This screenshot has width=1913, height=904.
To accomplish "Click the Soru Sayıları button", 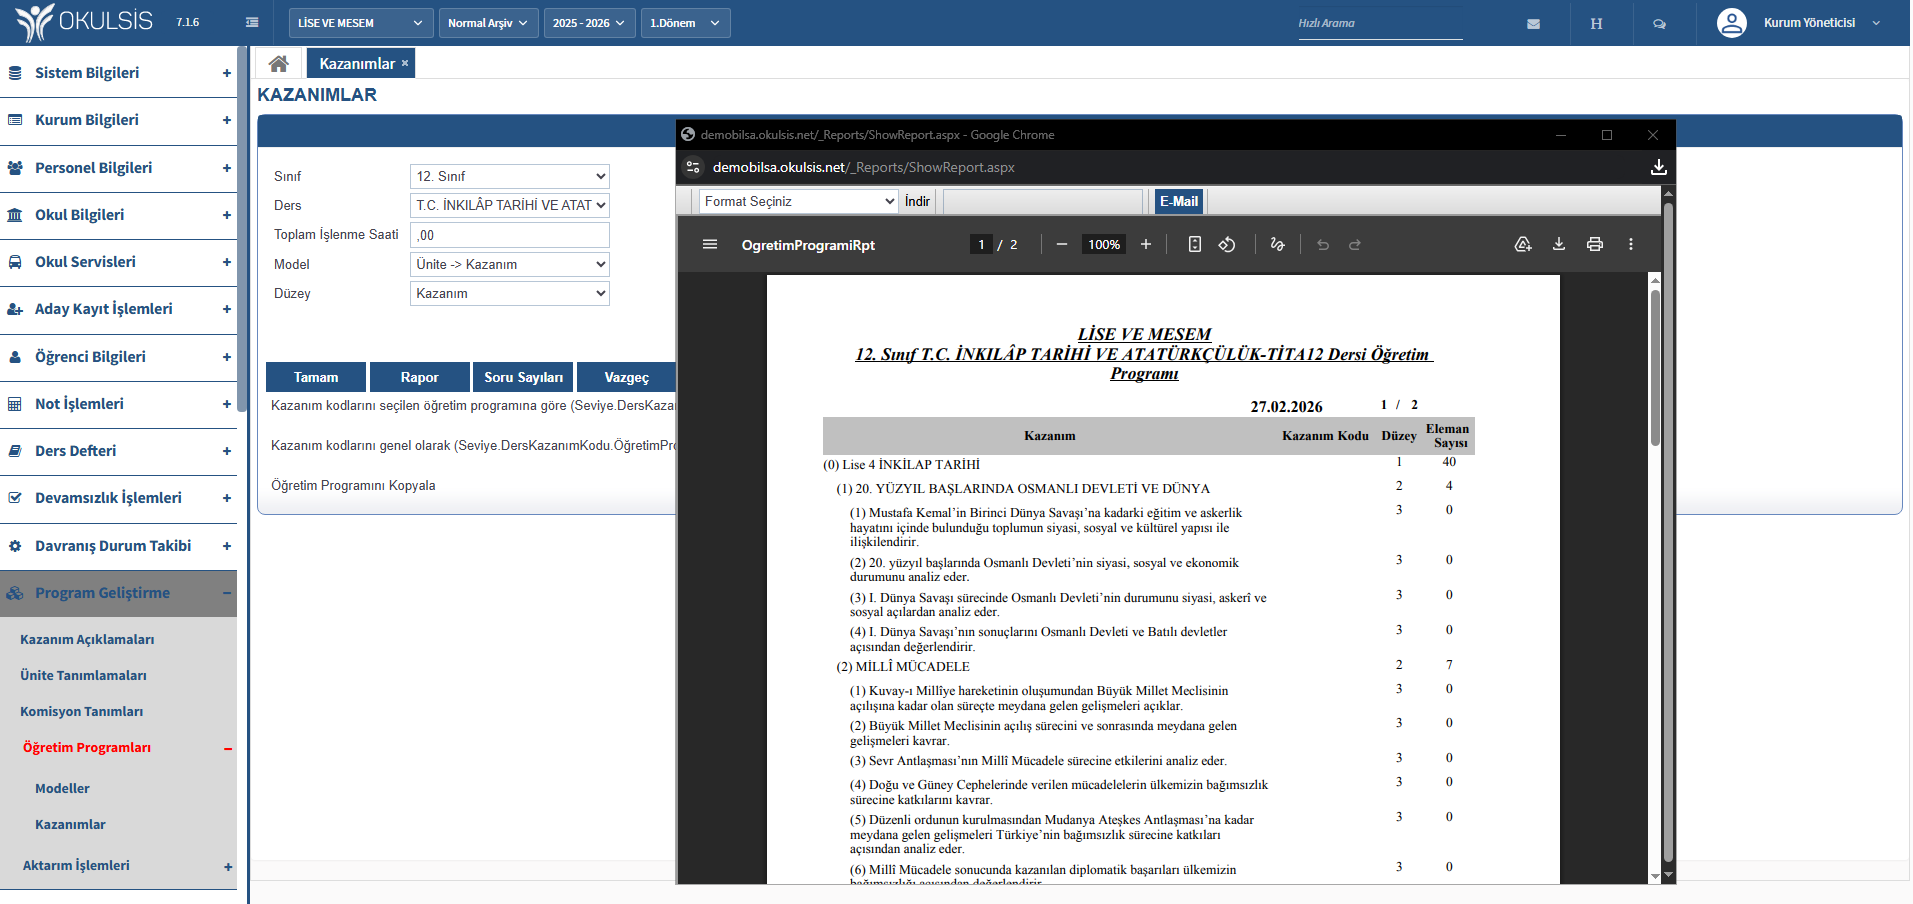I will pos(523,378).
